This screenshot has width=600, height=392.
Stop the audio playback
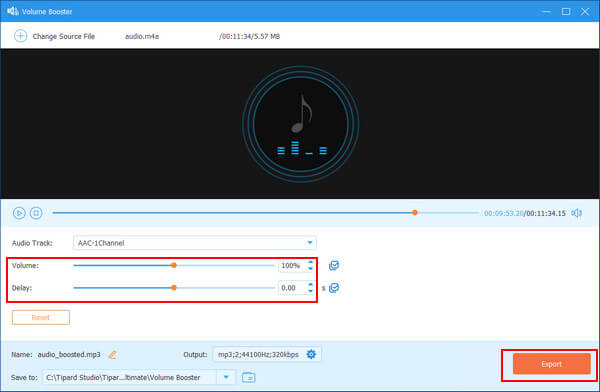36,213
